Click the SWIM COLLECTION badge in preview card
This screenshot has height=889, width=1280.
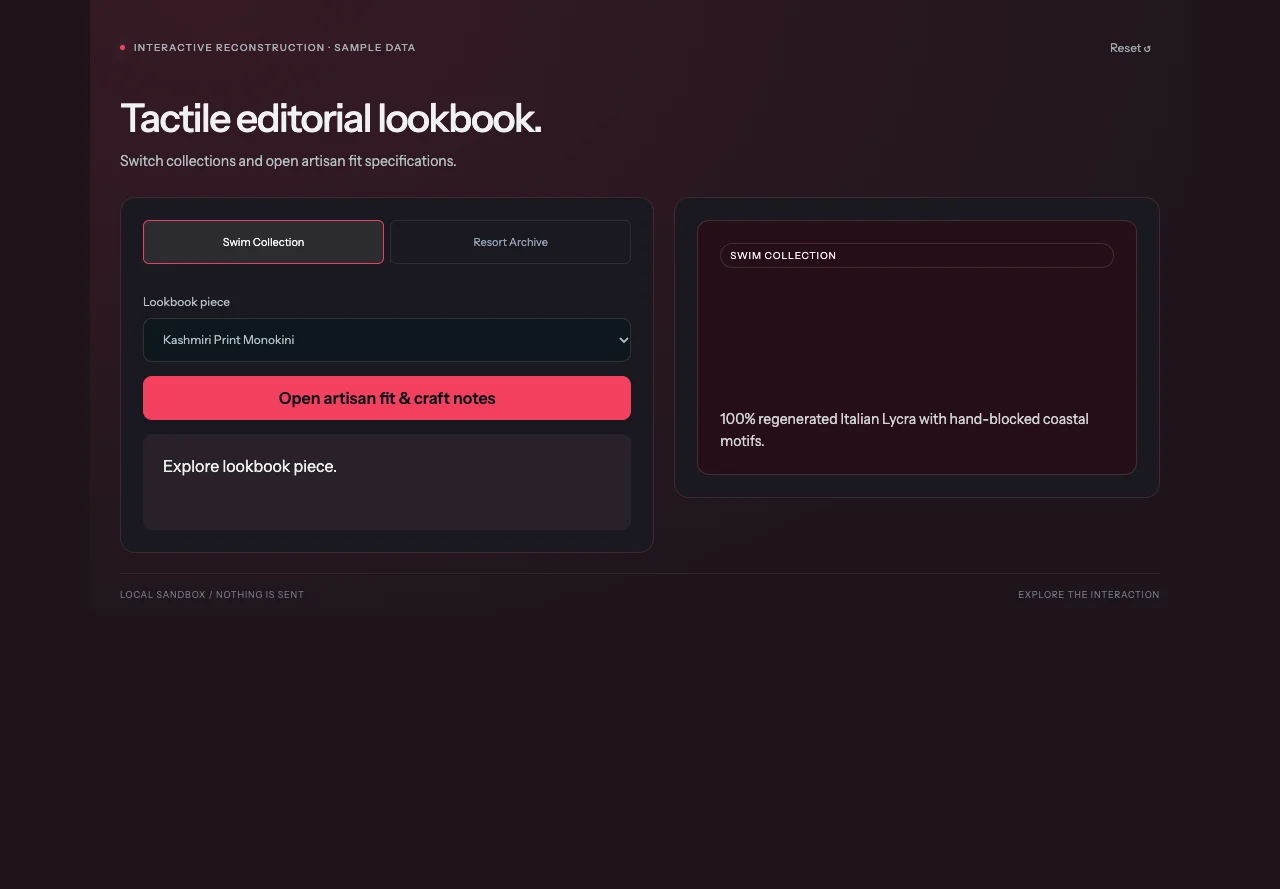coord(916,255)
